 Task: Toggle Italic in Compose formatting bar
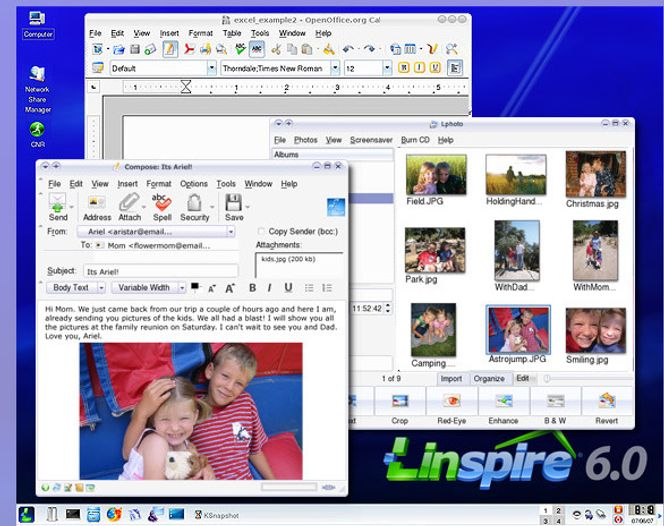click(x=270, y=288)
